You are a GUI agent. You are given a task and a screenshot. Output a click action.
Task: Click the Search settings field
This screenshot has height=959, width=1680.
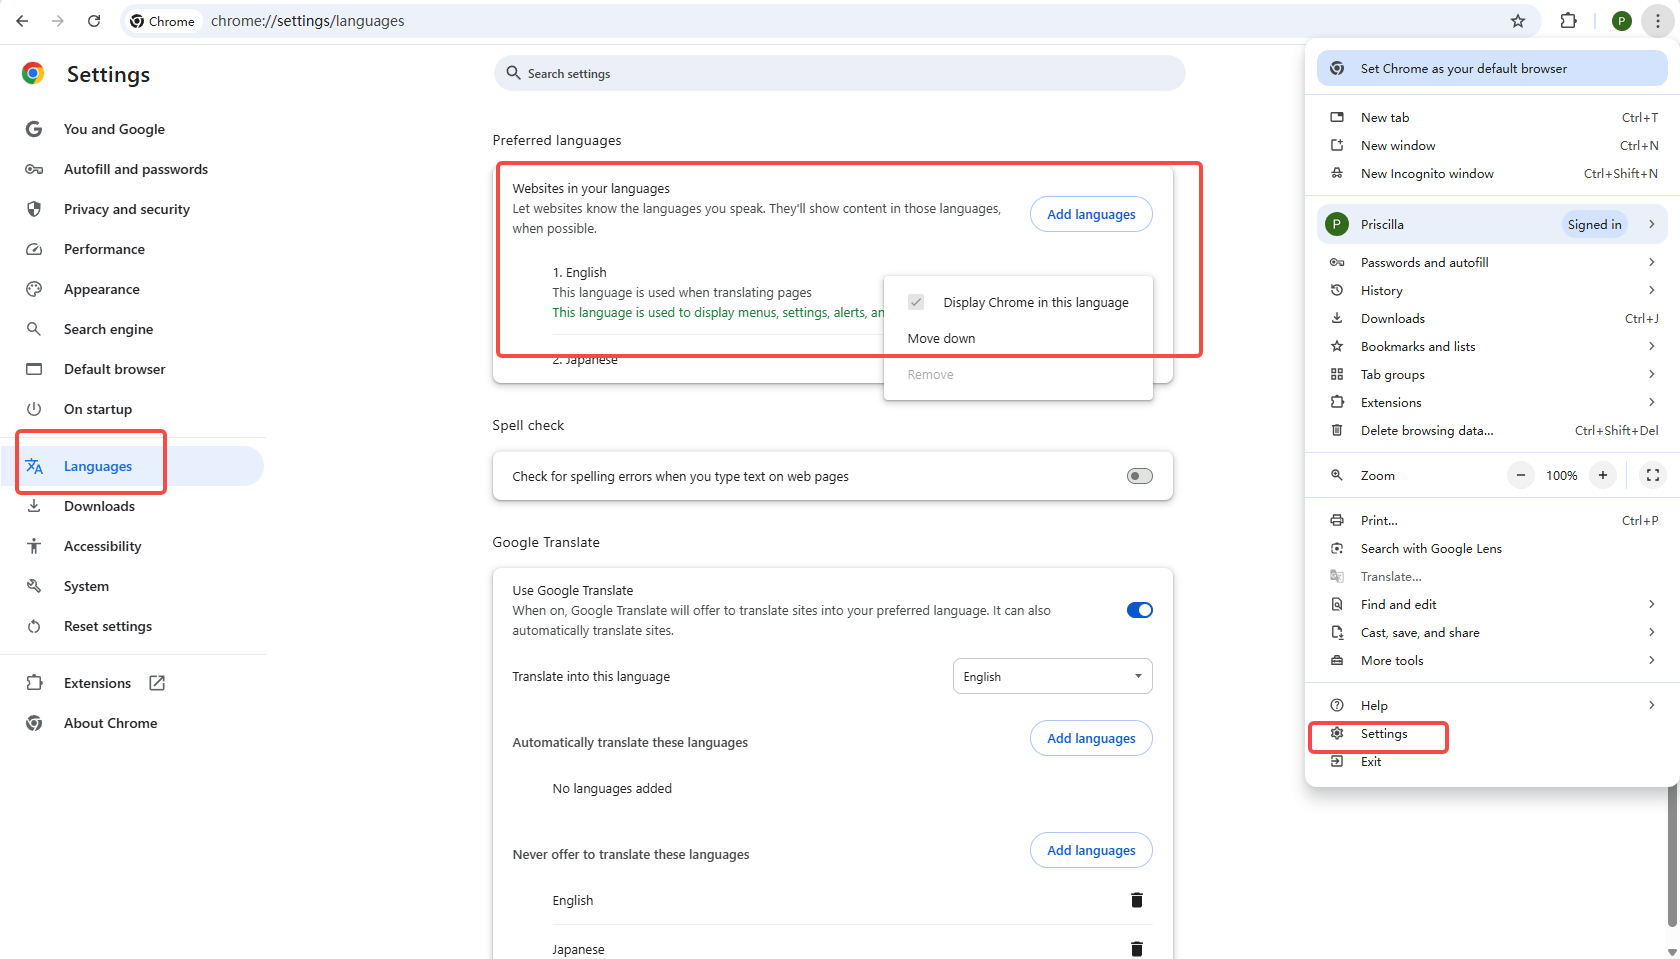[x=839, y=72]
